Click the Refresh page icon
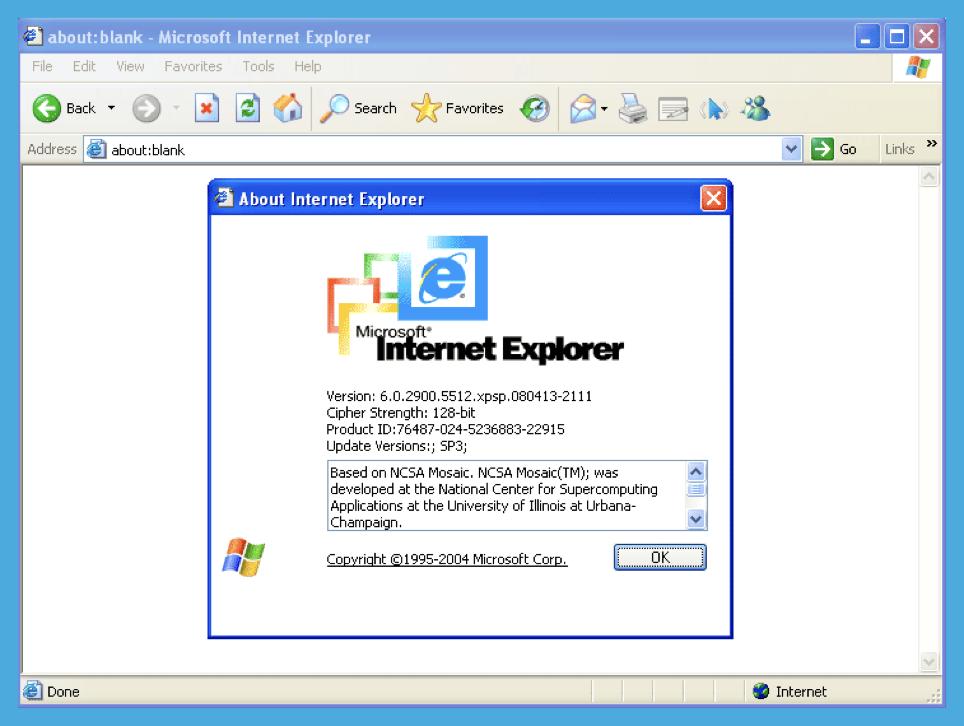This screenshot has width=964, height=726. pos(248,109)
